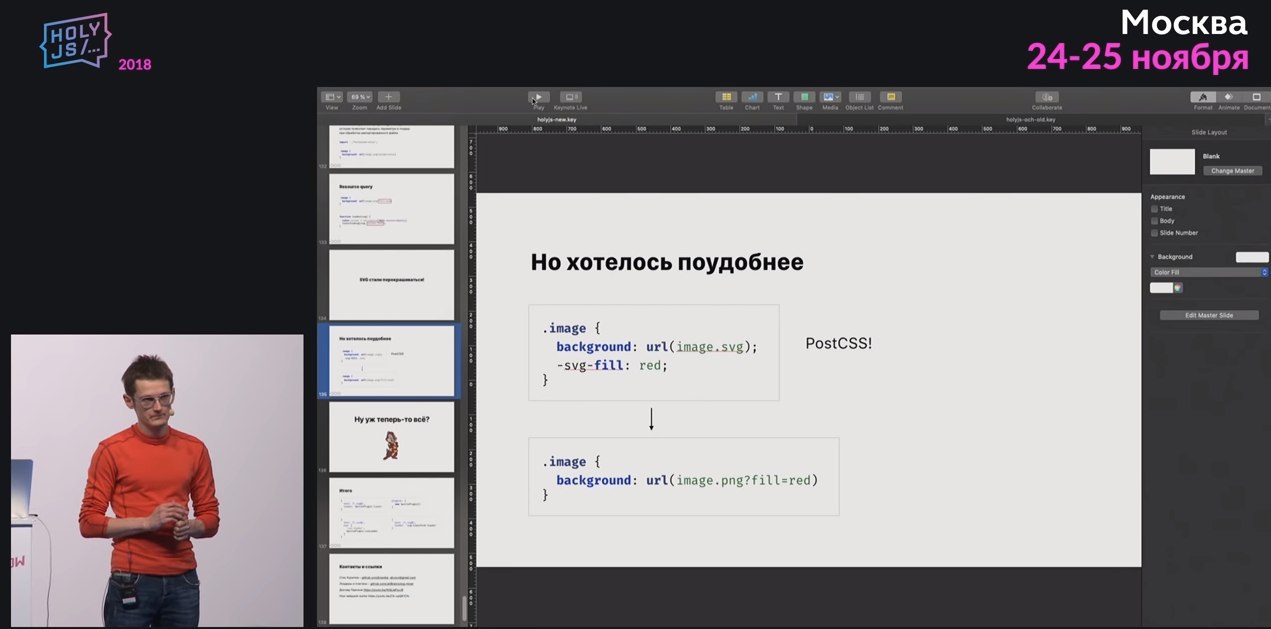
Task: Click the slide title 'Но хотелось поудобнее'
Action: (667, 263)
